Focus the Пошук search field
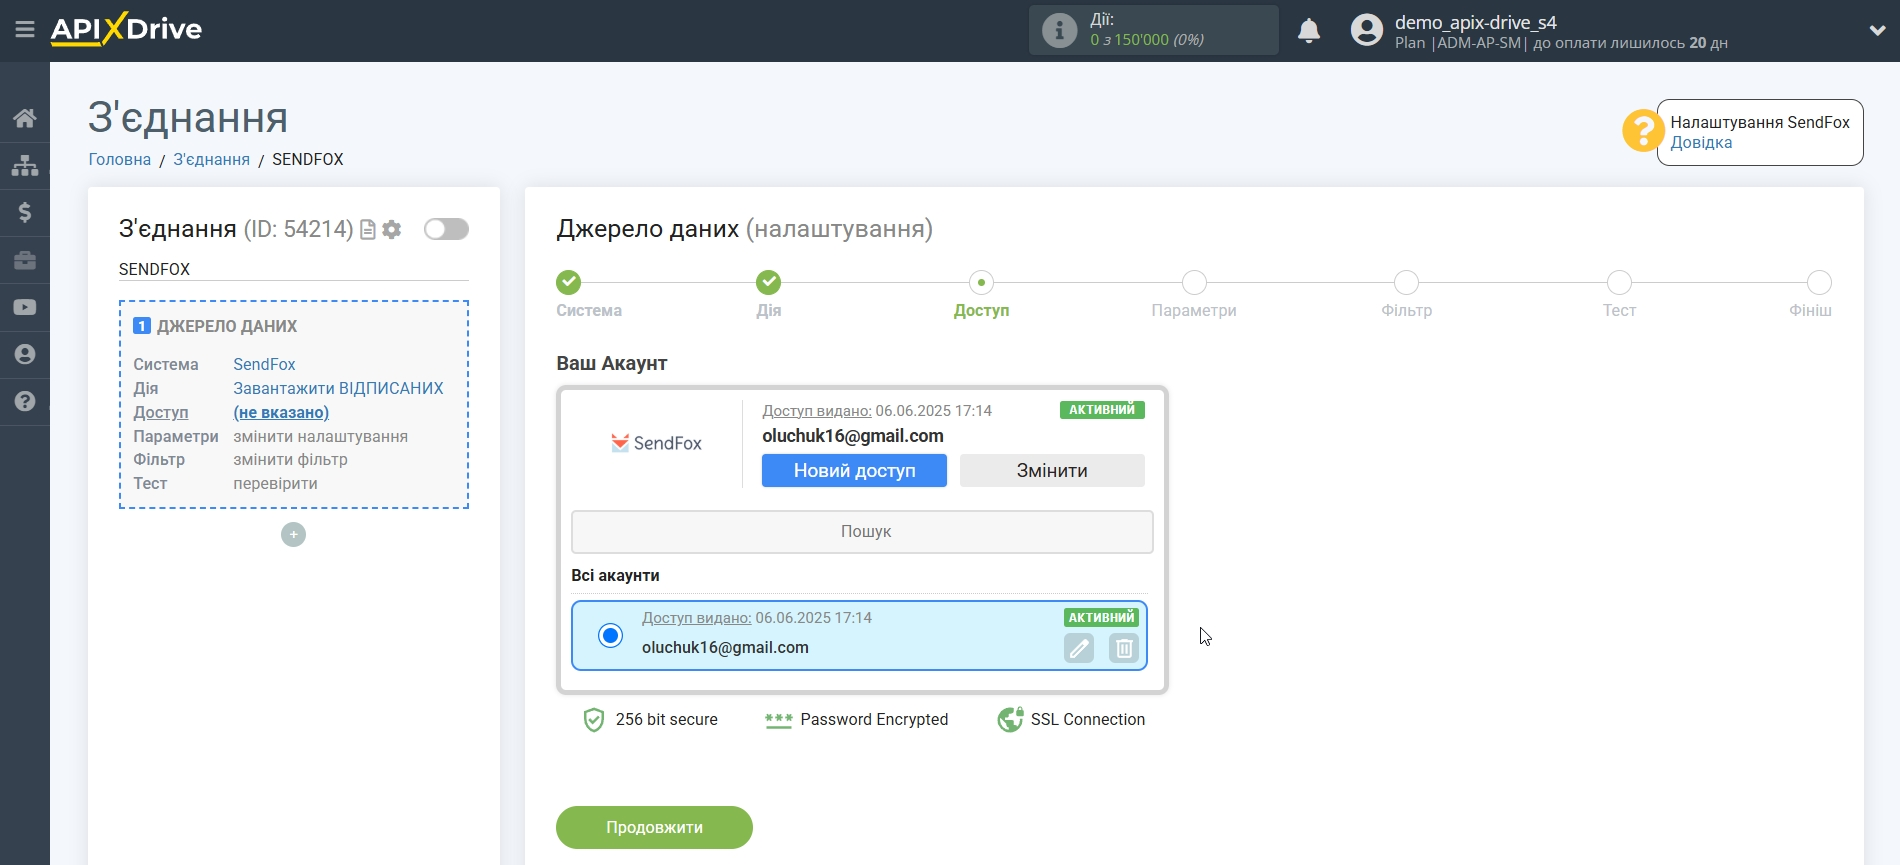Viewport: 1900px width, 865px height. pos(862,532)
